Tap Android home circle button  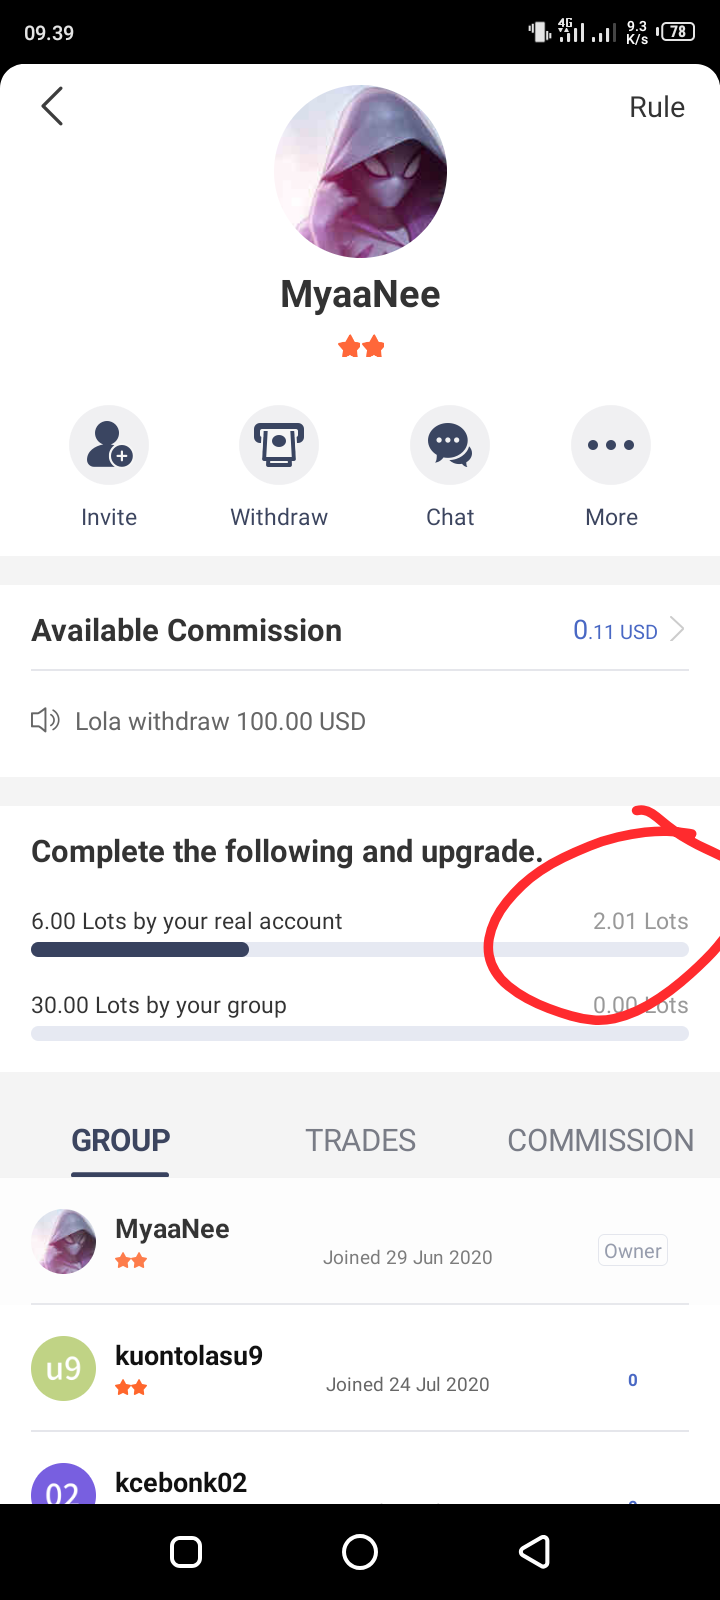coord(360,1552)
